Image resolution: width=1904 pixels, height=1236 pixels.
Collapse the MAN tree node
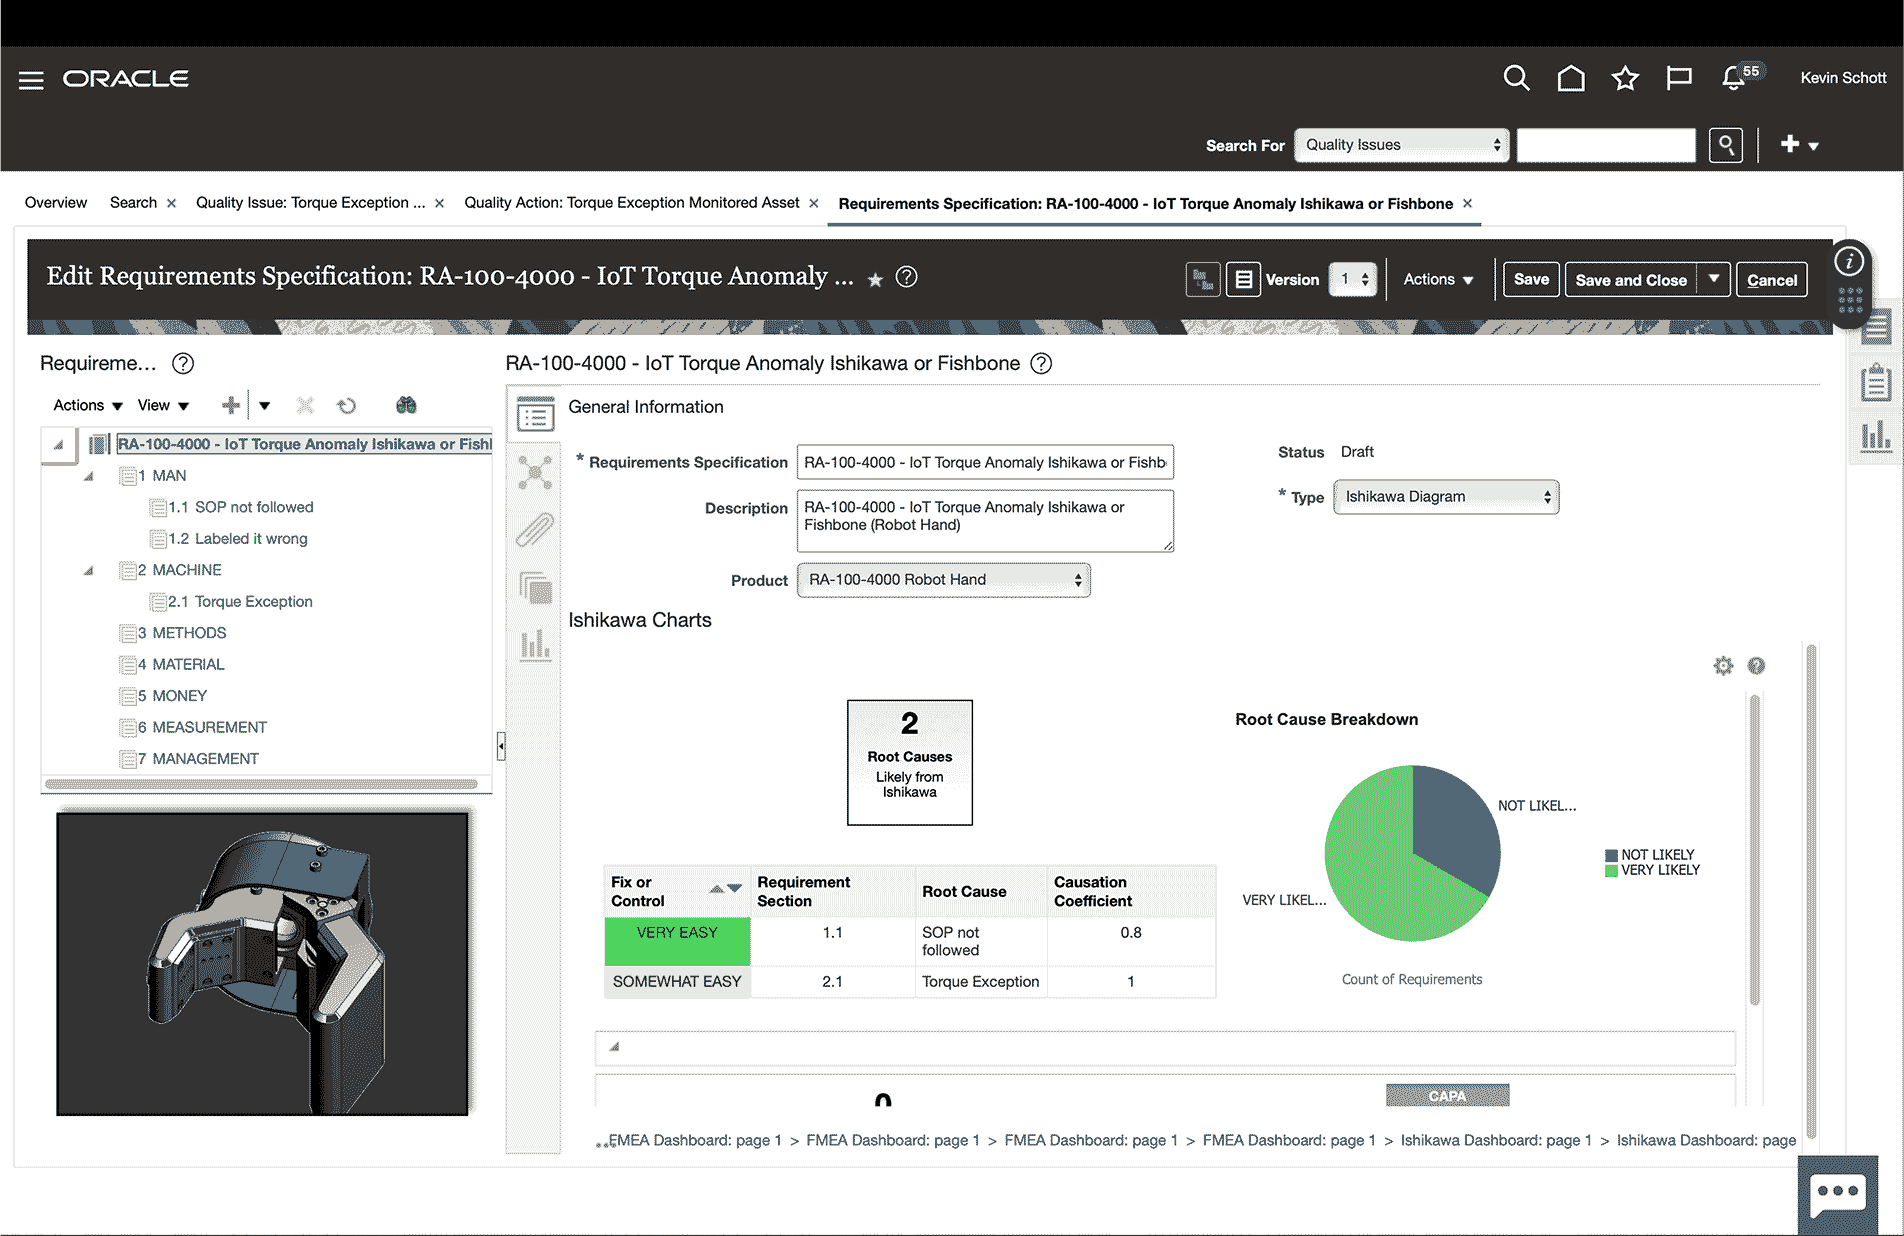pos(89,476)
